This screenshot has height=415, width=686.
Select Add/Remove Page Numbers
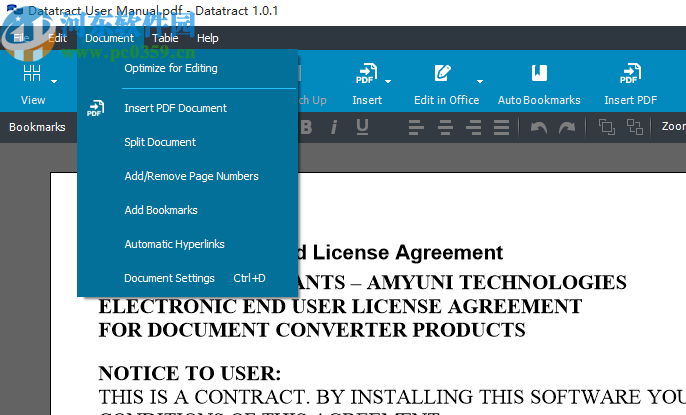pyautogui.click(x=188, y=176)
